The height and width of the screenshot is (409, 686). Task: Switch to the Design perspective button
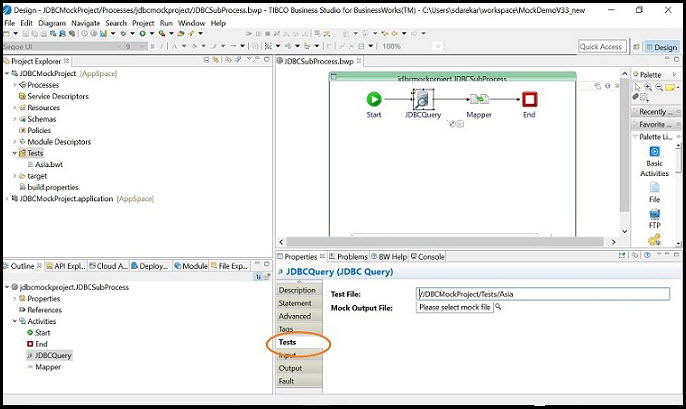[660, 47]
